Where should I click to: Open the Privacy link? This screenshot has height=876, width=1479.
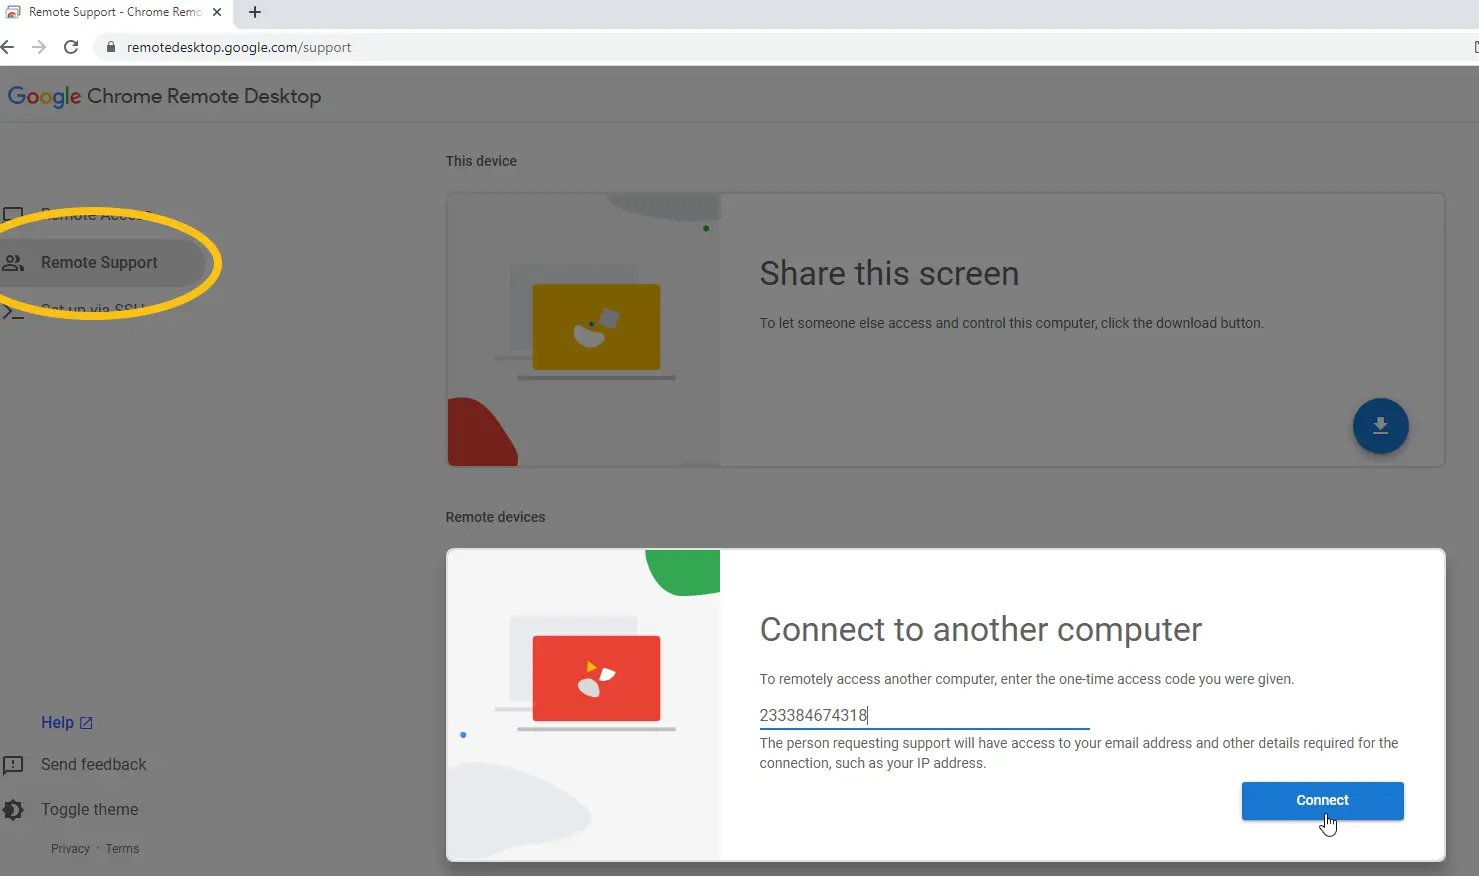[x=70, y=849]
